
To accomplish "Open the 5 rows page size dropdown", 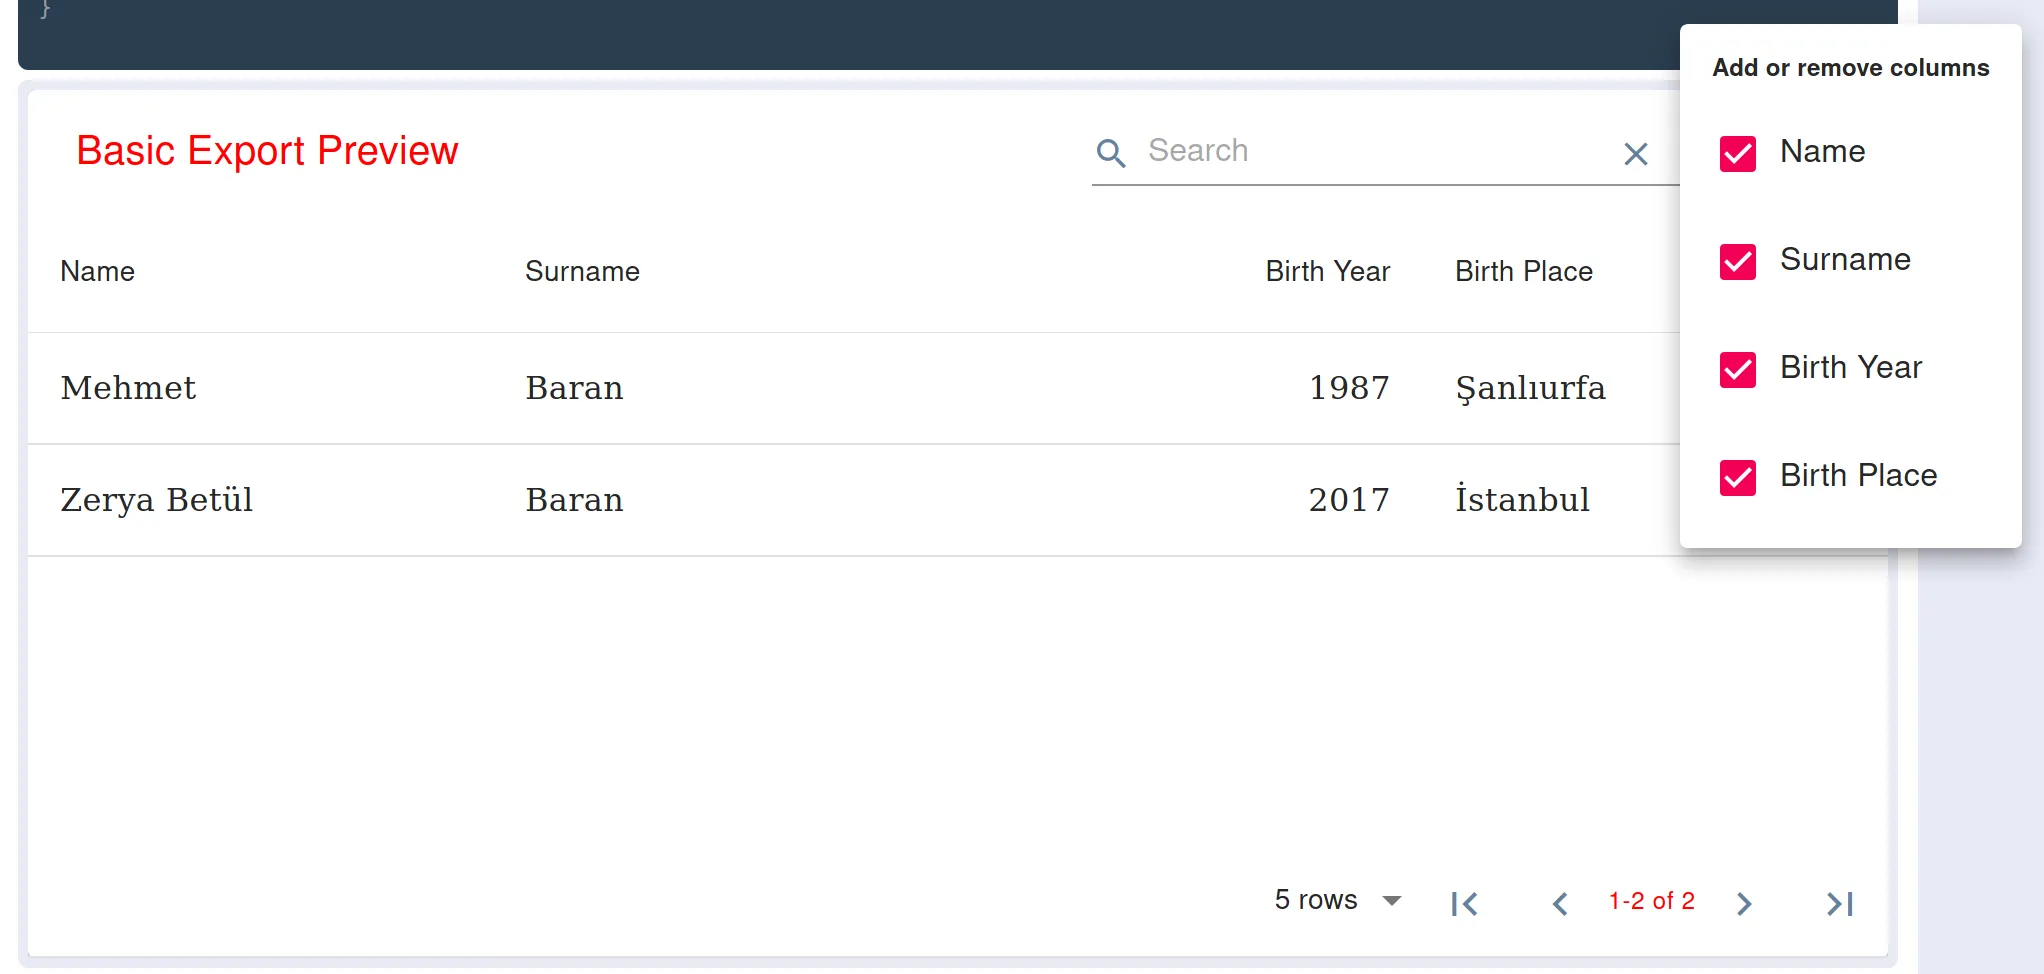I will pyautogui.click(x=1338, y=901).
